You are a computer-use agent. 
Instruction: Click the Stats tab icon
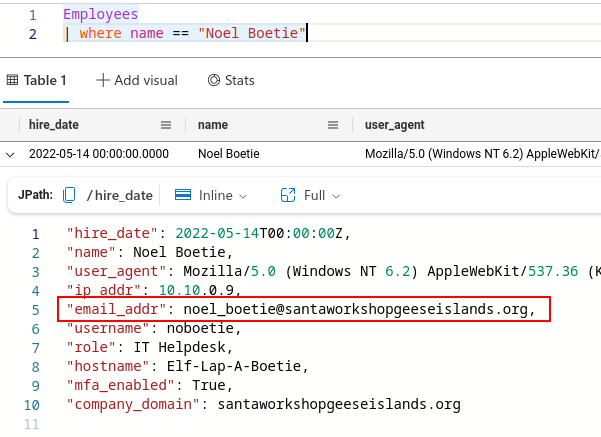point(214,80)
